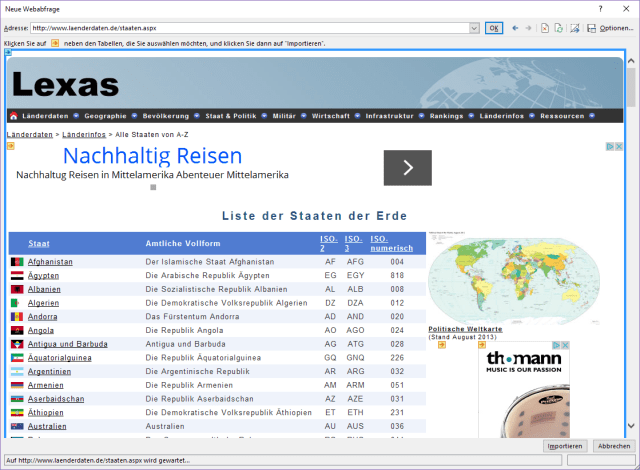Click the table-selection arrow directly above the thomann ad
This screenshot has height=470, width=640.
click(482, 345)
